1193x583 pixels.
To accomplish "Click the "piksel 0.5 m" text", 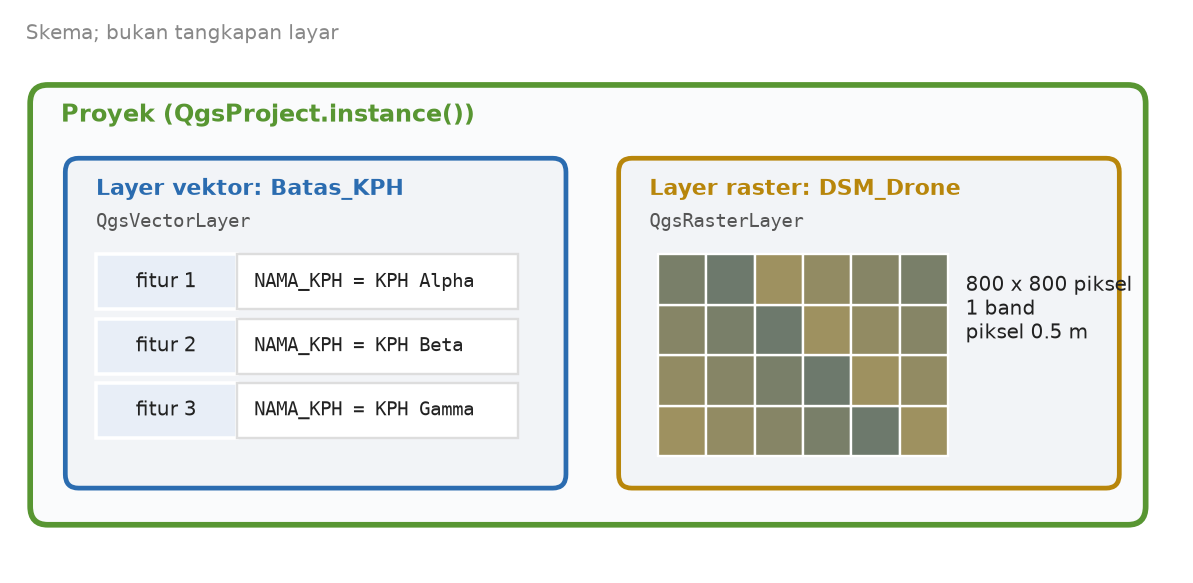I will [x=1026, y=332].
